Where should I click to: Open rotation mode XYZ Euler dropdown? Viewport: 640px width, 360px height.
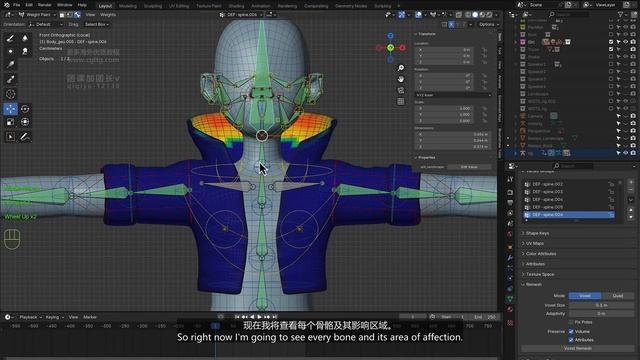tap(453, 95)
